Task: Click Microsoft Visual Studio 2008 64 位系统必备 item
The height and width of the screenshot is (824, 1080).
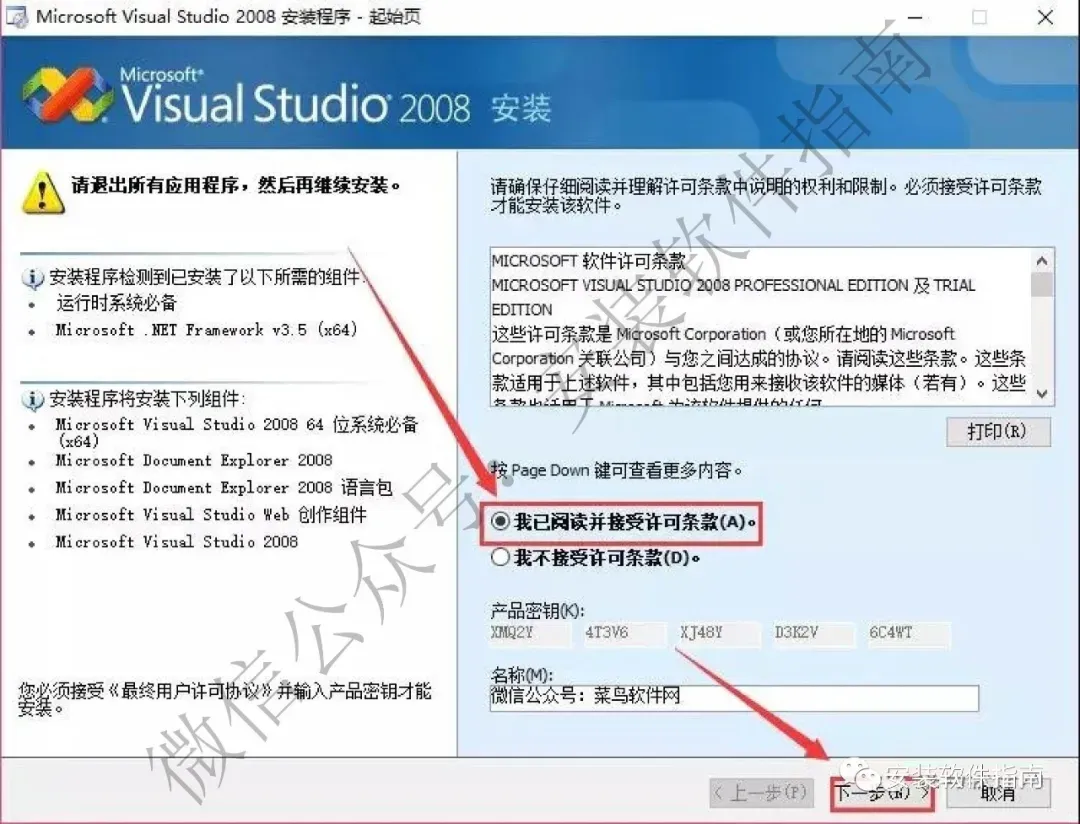Action: coord(236,432)
